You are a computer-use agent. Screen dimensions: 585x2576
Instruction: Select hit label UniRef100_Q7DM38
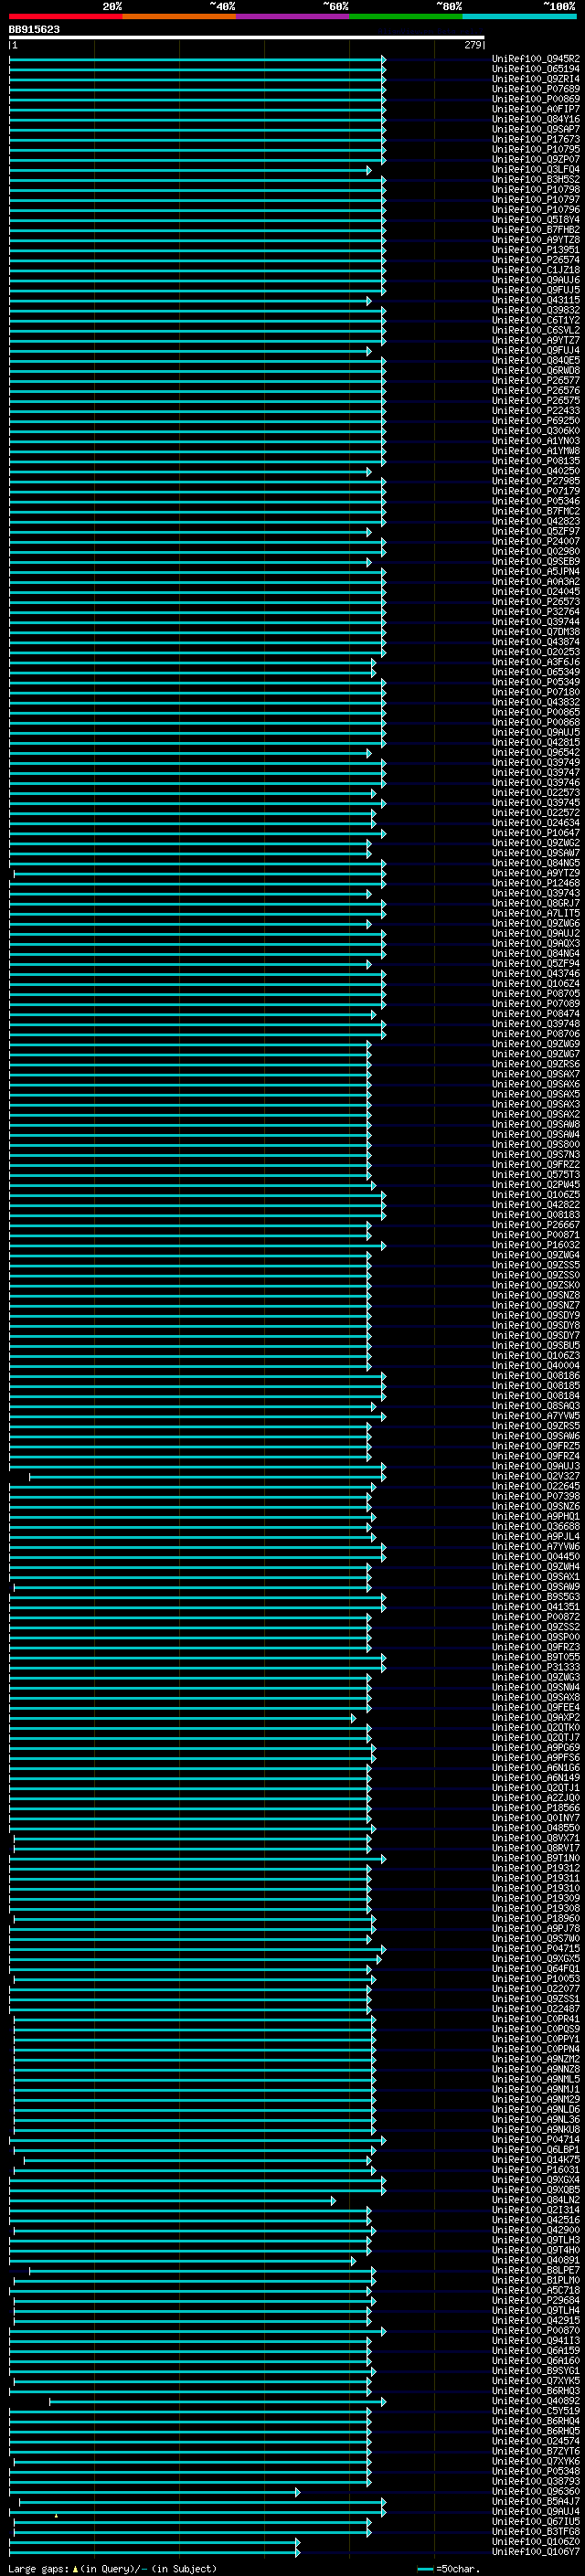click(x=536, y=632)
